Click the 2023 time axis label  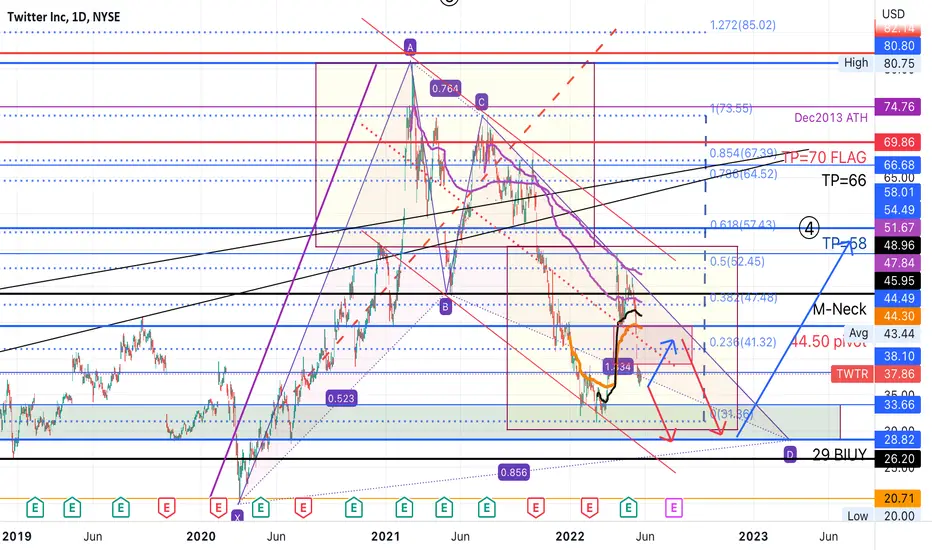pyautogui.click(x=753, y=536)
